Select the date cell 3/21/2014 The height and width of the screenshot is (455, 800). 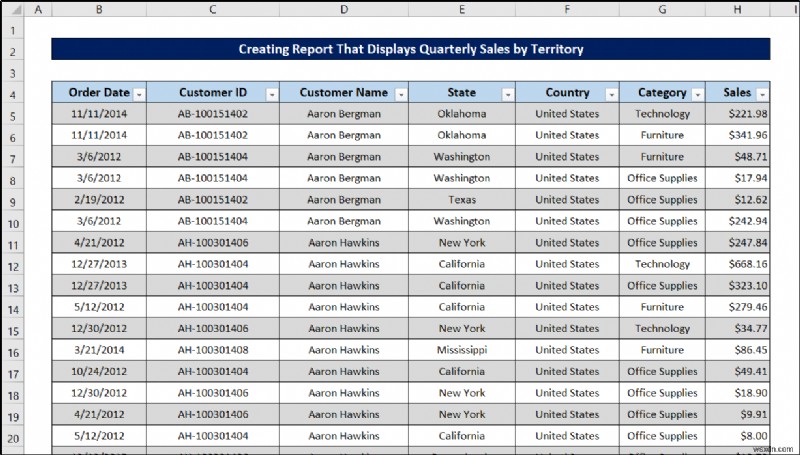(99, 350)
